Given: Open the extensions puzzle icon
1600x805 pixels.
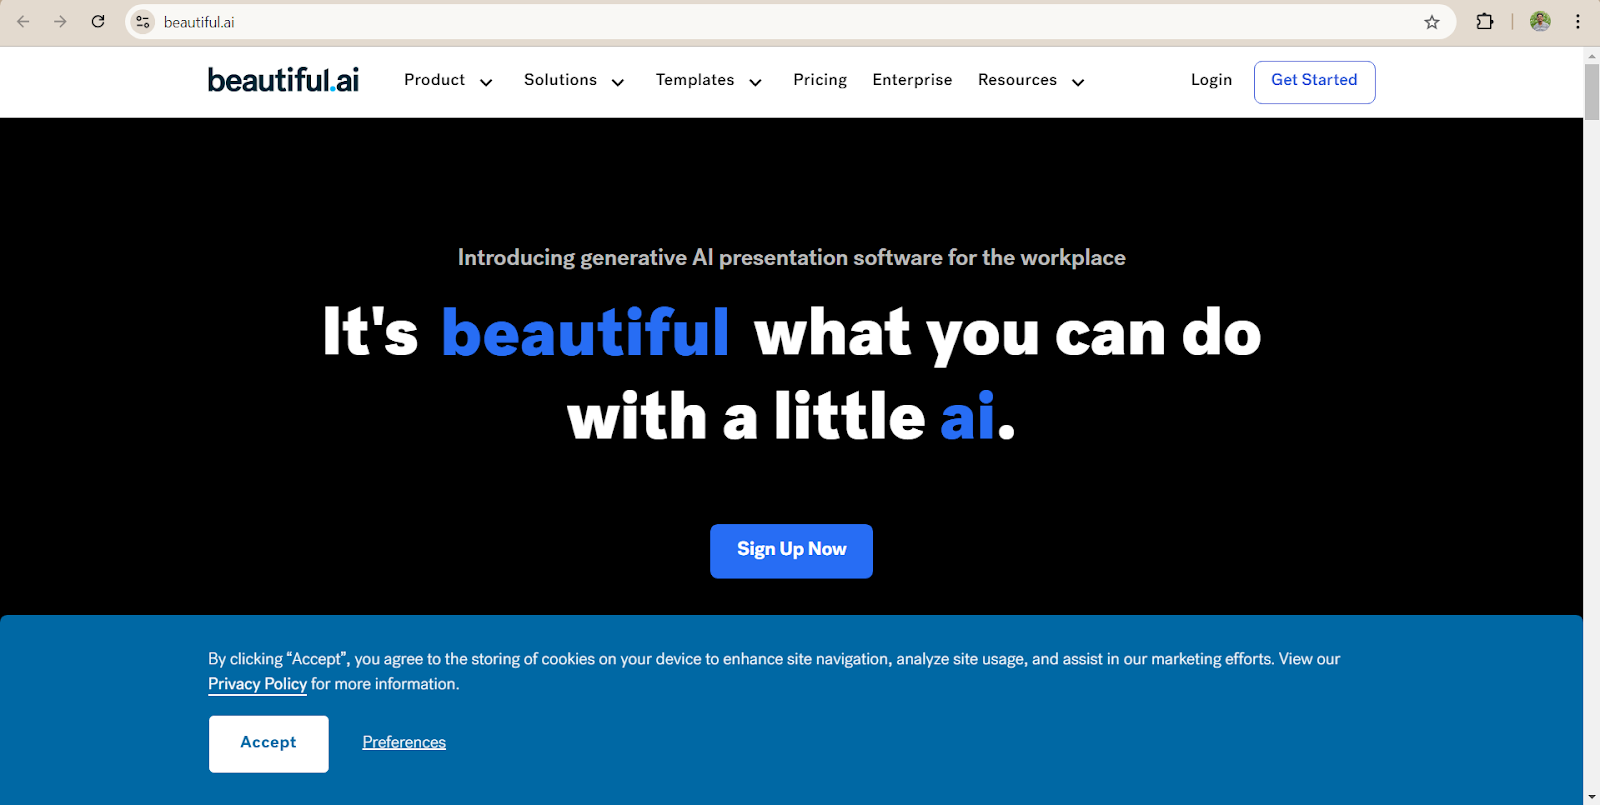Looking at the screenshot, I should click(1485, 21).
